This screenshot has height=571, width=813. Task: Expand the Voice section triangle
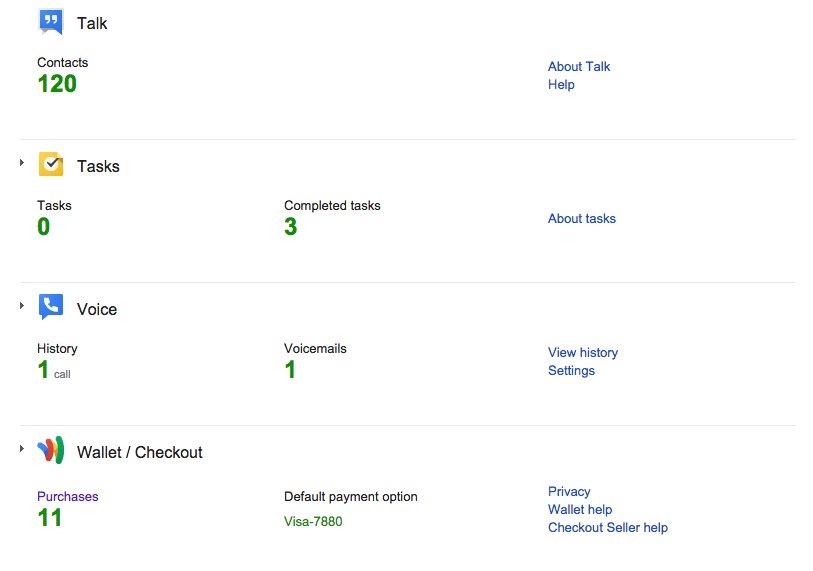[21, 305]
